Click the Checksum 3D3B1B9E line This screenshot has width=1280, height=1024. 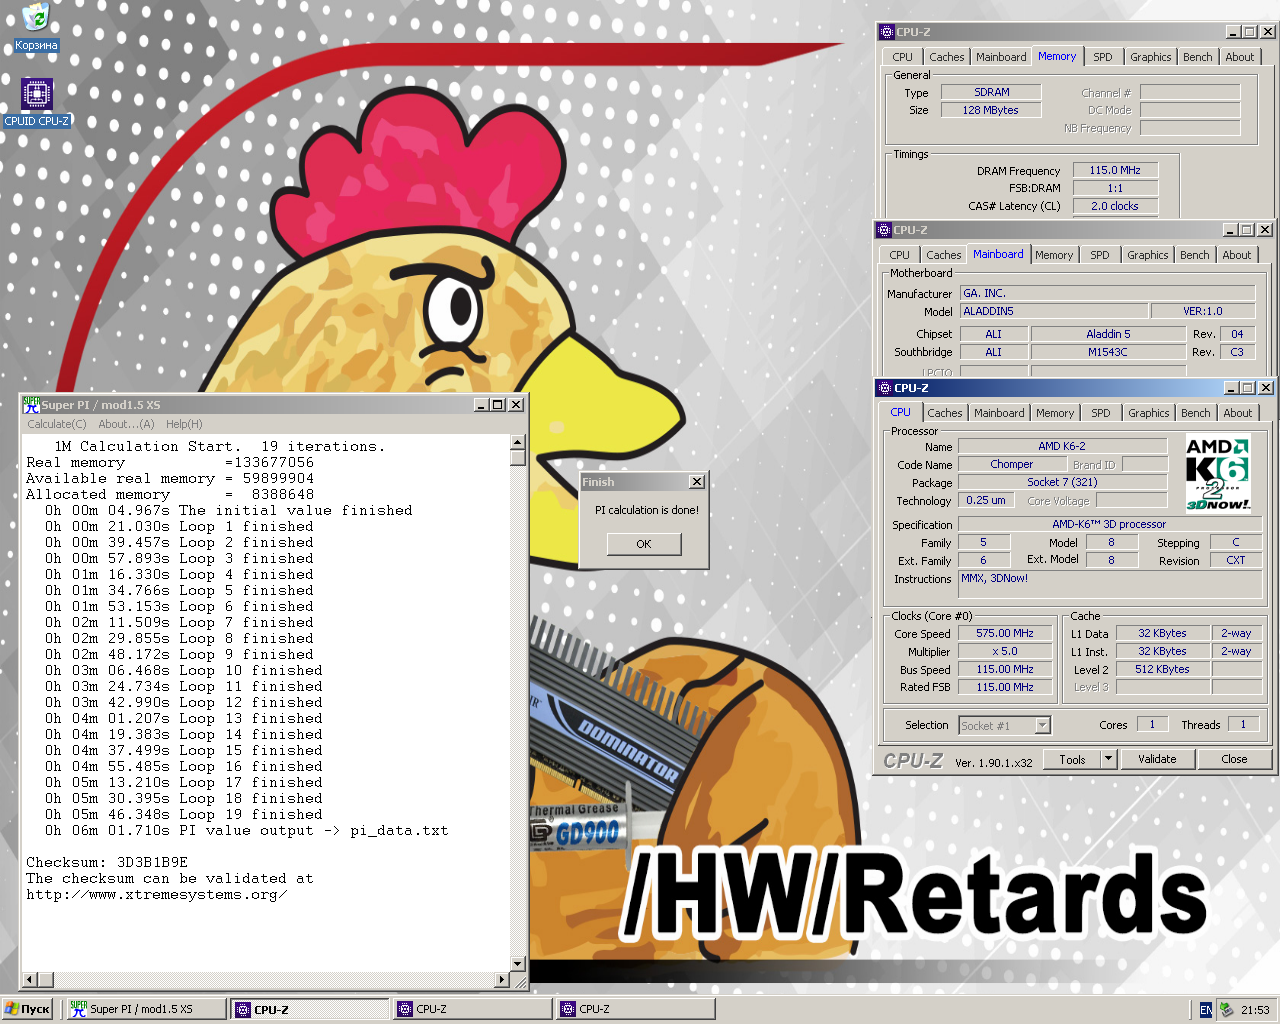click(x=107, y=862)
